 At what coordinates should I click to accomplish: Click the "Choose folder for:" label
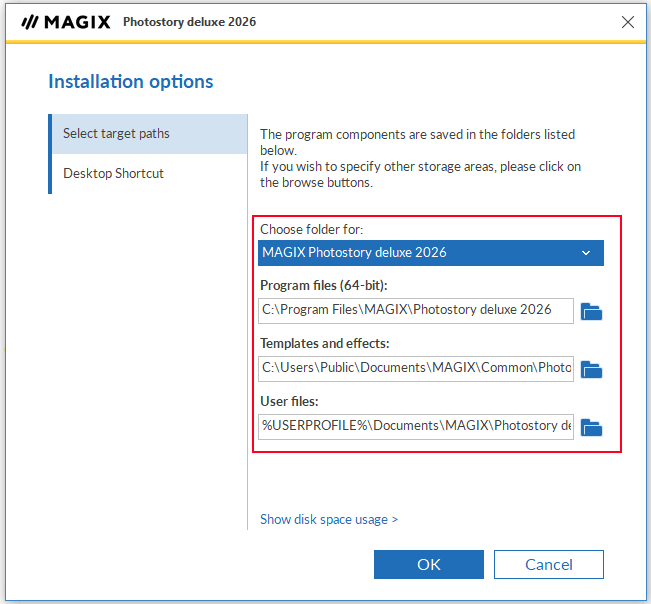(x=311, y=229)
